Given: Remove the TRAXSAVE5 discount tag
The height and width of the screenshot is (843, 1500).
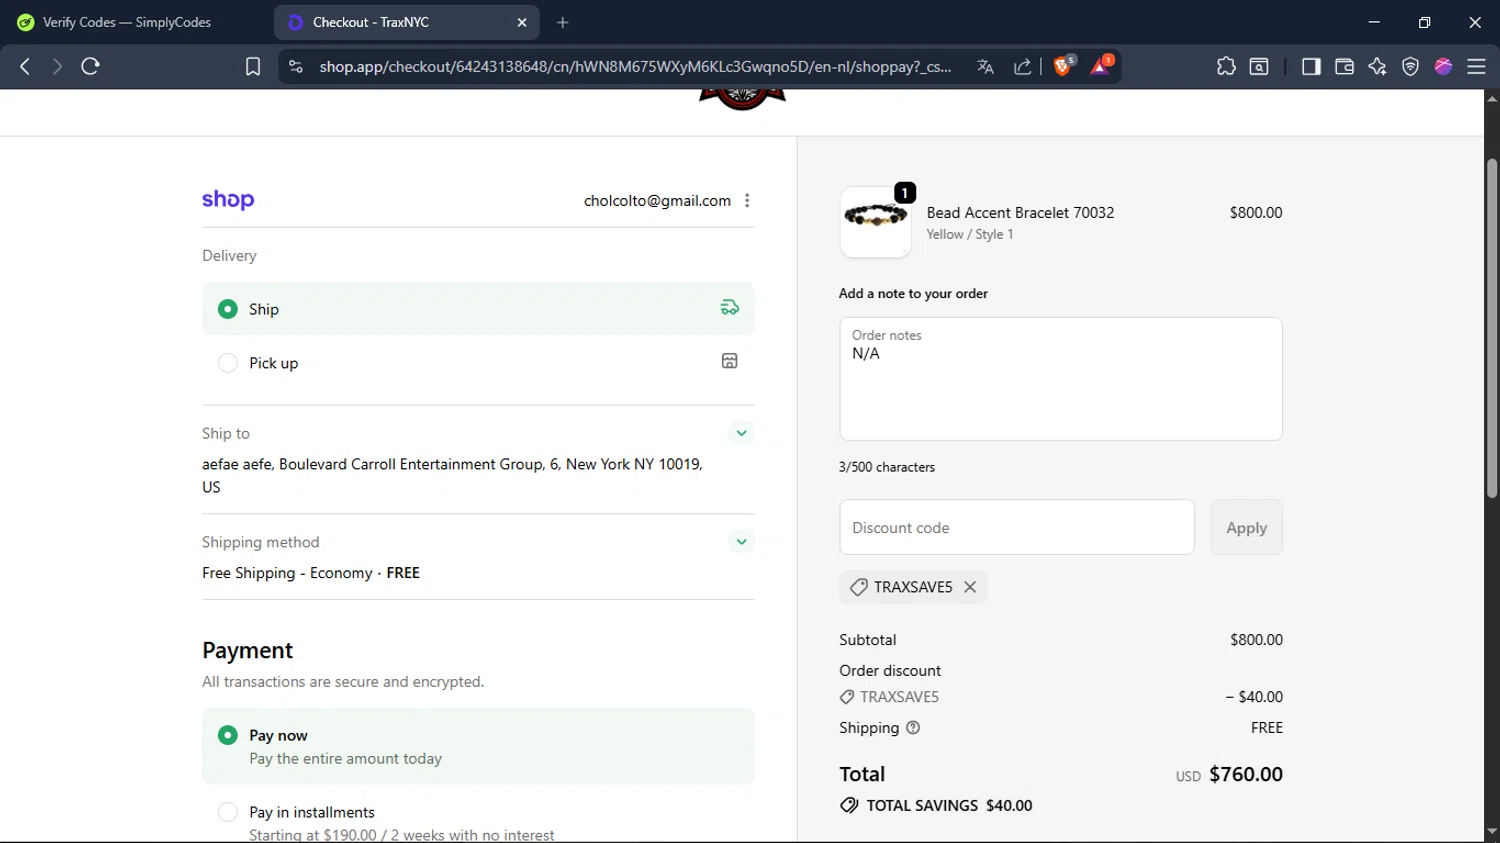Looking at the screenshot, I should click(970, 587).
